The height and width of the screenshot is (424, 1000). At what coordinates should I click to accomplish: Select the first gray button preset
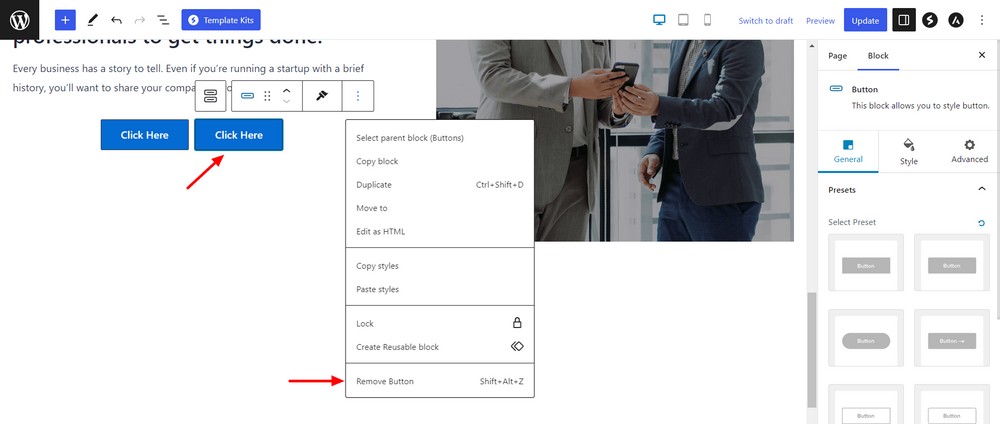coord(865,263)
